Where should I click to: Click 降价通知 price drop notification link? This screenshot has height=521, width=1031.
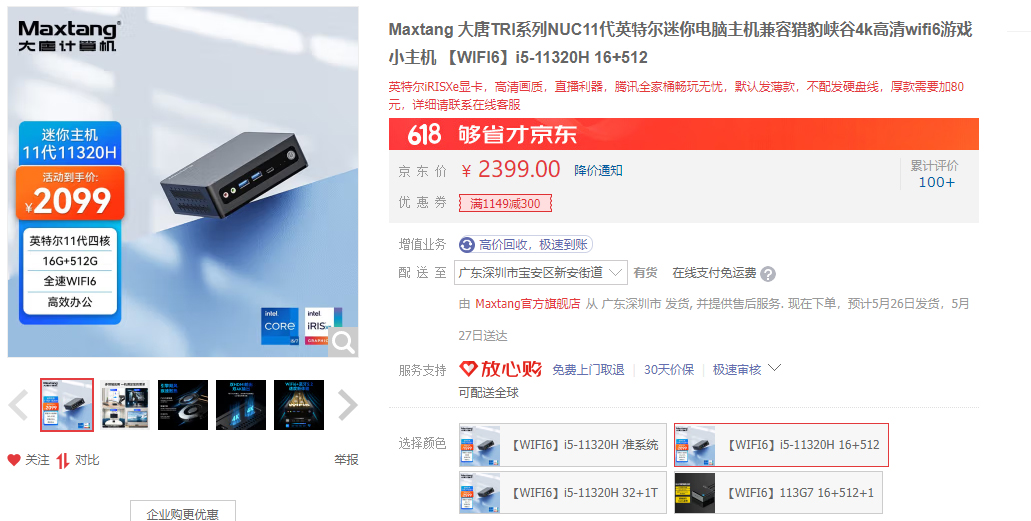tap(598, 170)
